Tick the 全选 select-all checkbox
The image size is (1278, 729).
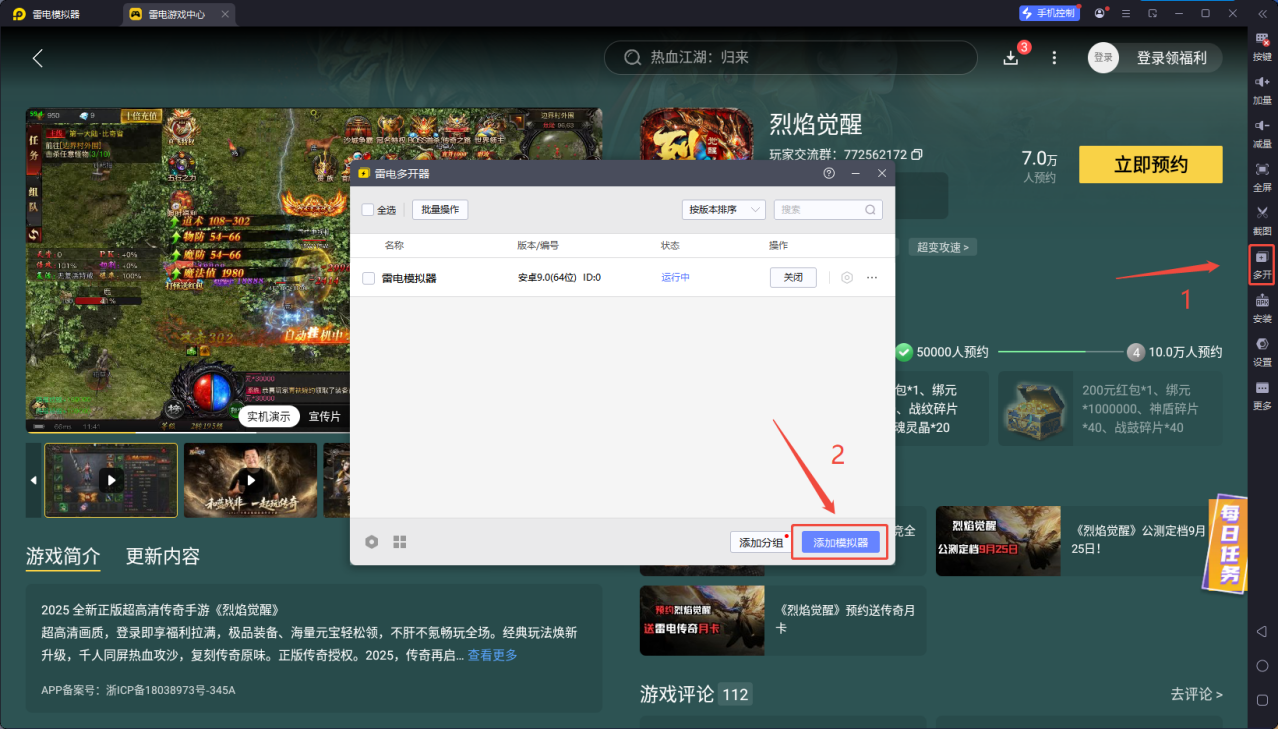368,210
